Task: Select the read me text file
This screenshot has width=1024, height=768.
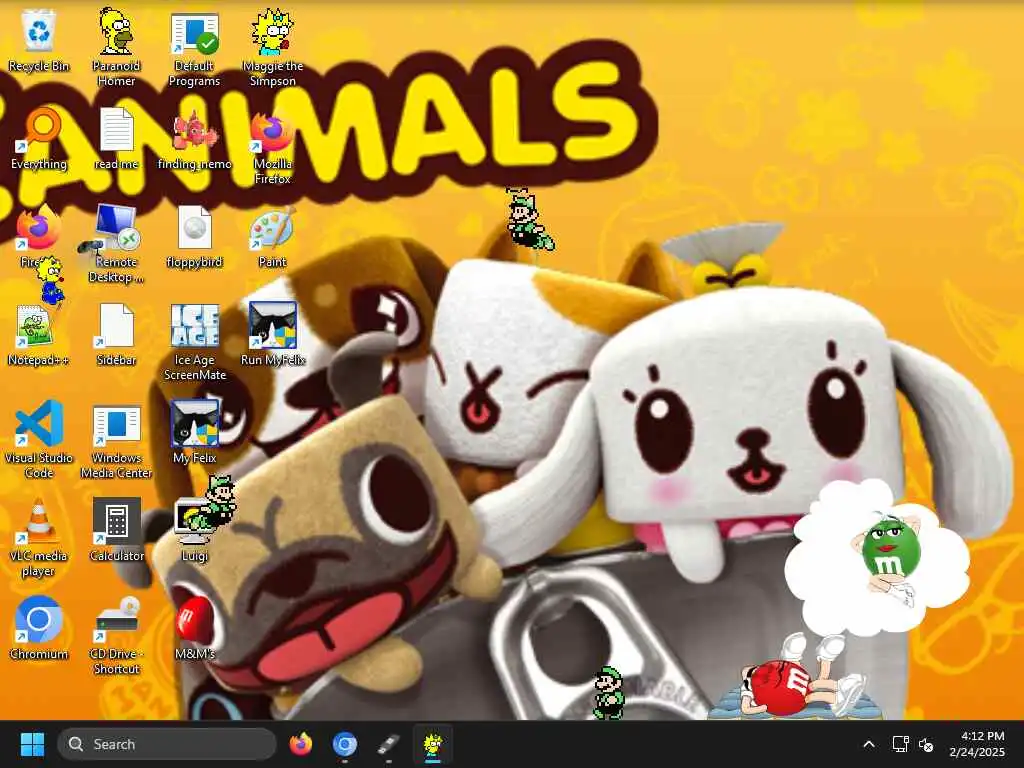Action: tap(116, 138)
